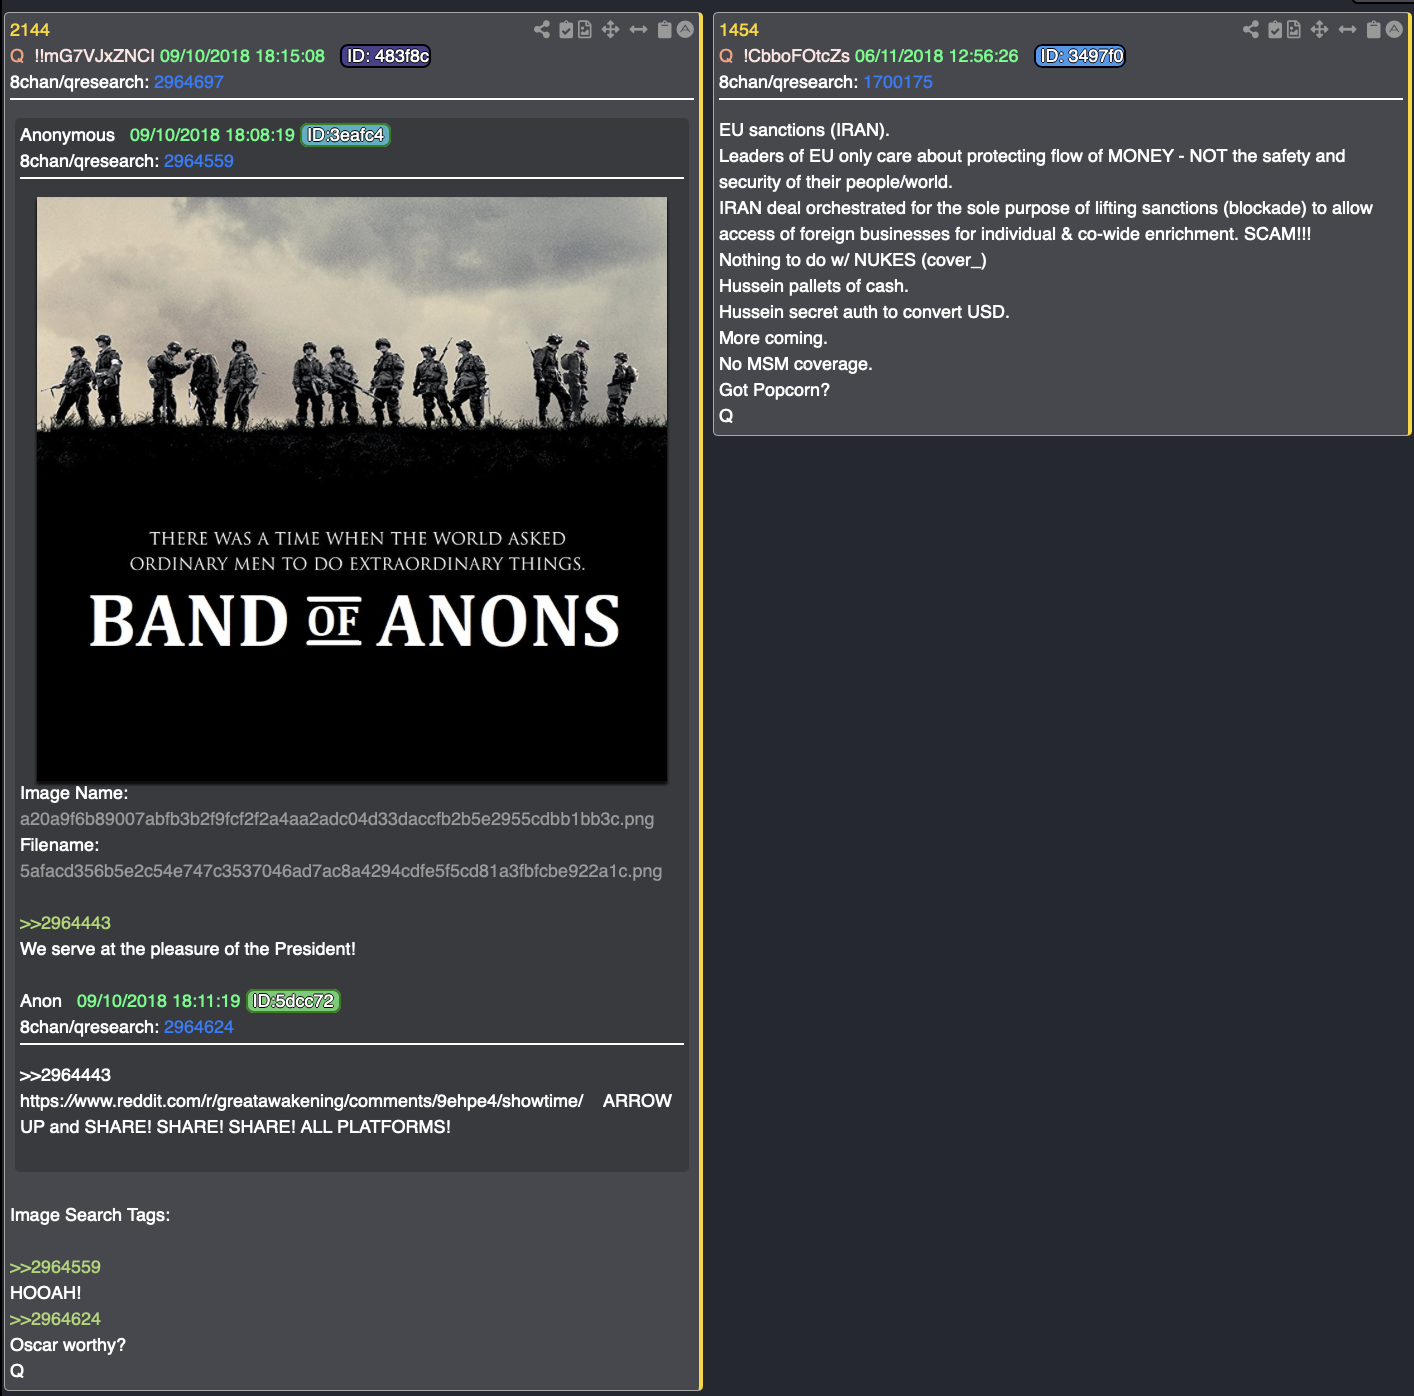Click the circled A icon on post 2144
This screenshot has width=1414, height=1396.
click(x=685, y=30)
